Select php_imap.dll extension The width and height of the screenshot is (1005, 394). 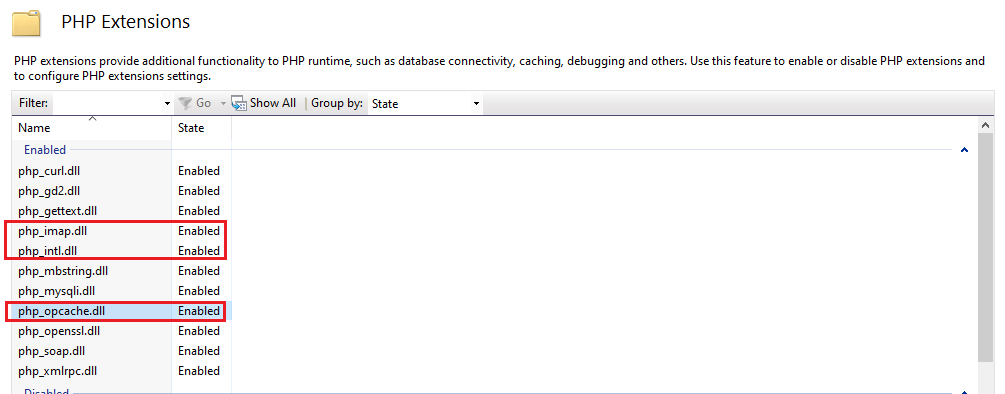point(53,231)
